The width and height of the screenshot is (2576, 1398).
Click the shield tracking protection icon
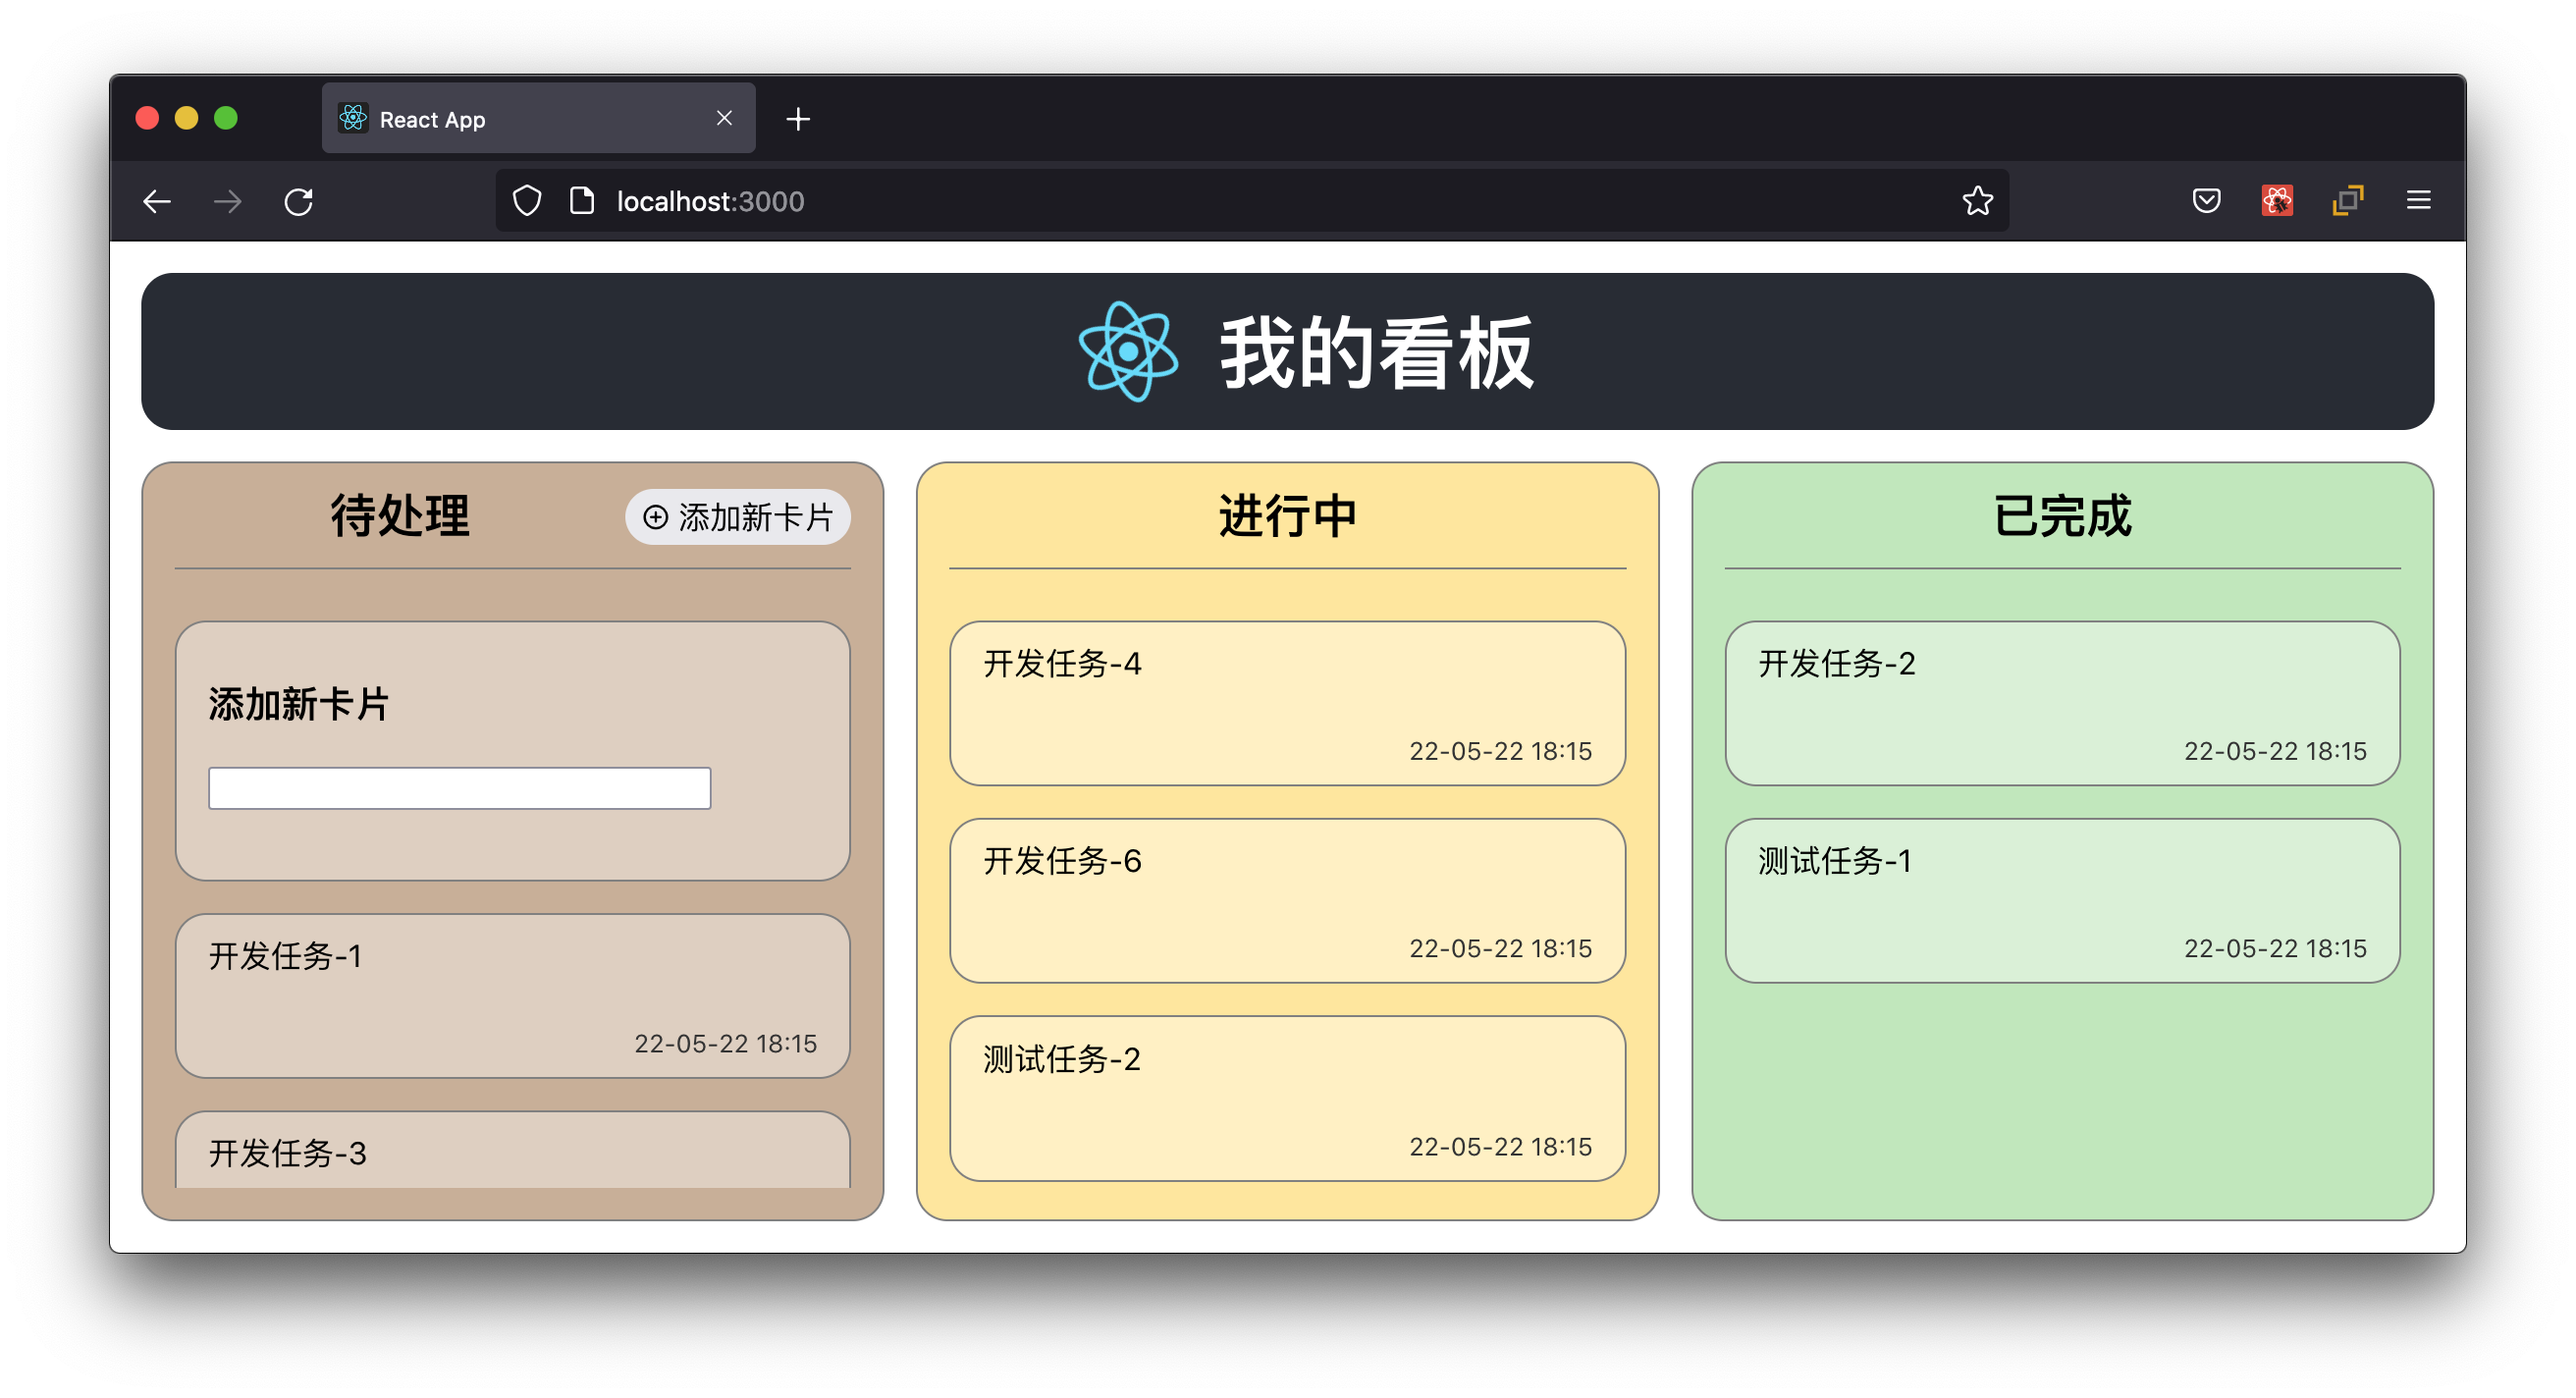click(x=527, y=202)
